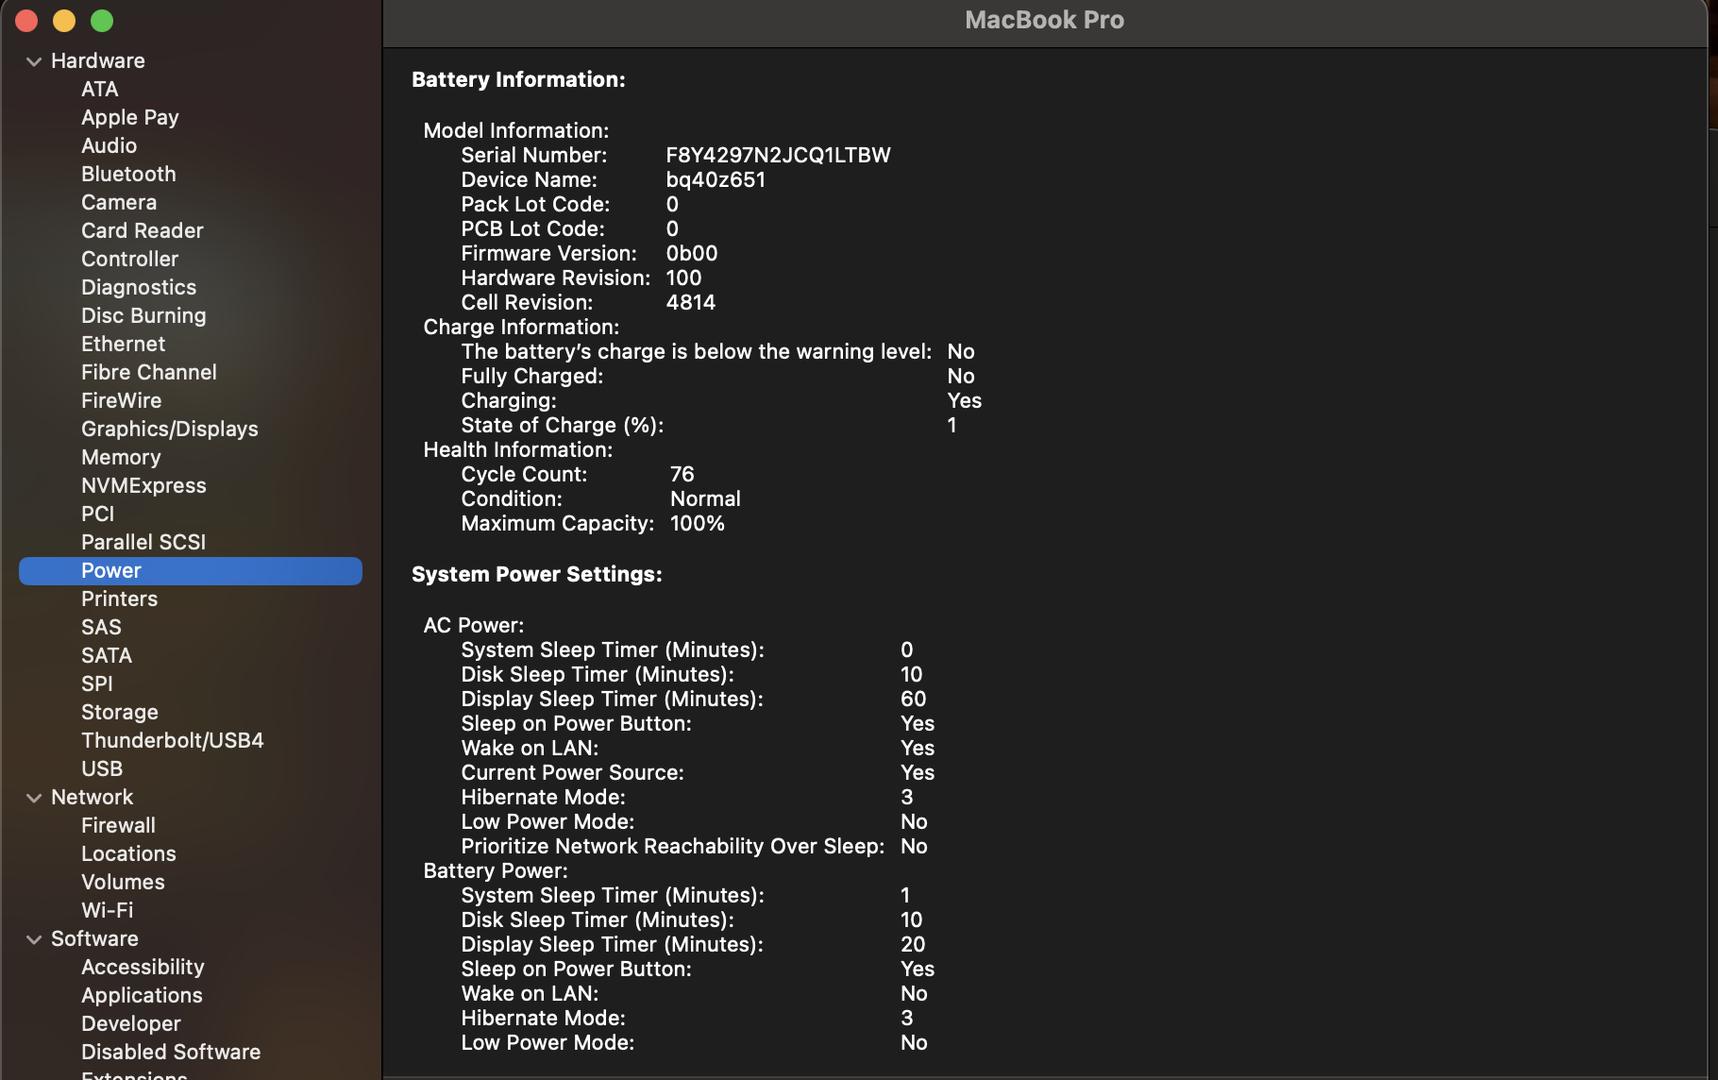Open the Graphics/Displays entry
The width and height of the screenshot is (1718, 1080).
(x=169, y=429)
